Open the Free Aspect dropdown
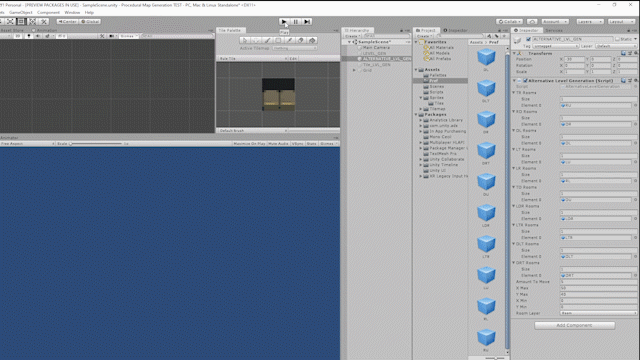This screenshot has width=640, height=360. [27, 144]
